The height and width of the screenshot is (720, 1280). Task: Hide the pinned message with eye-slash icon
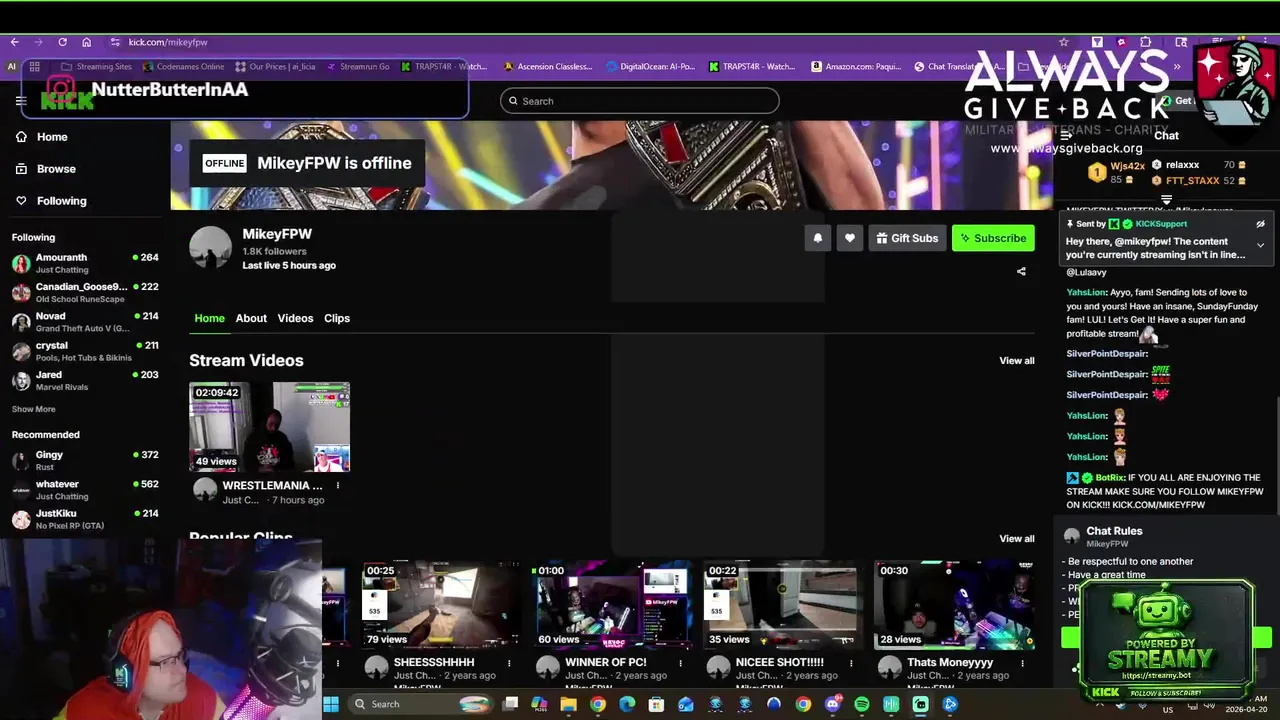coord(1260,224)
